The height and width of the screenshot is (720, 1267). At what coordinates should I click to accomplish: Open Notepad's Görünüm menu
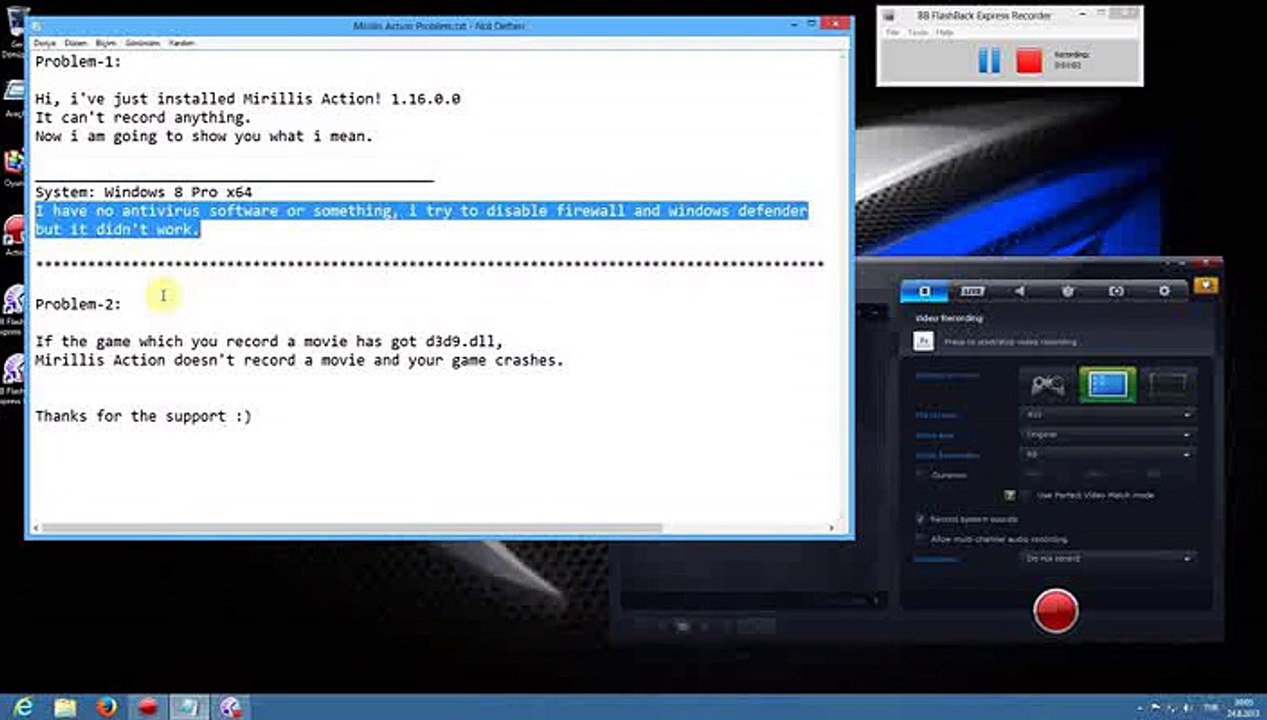pos(144,44)
